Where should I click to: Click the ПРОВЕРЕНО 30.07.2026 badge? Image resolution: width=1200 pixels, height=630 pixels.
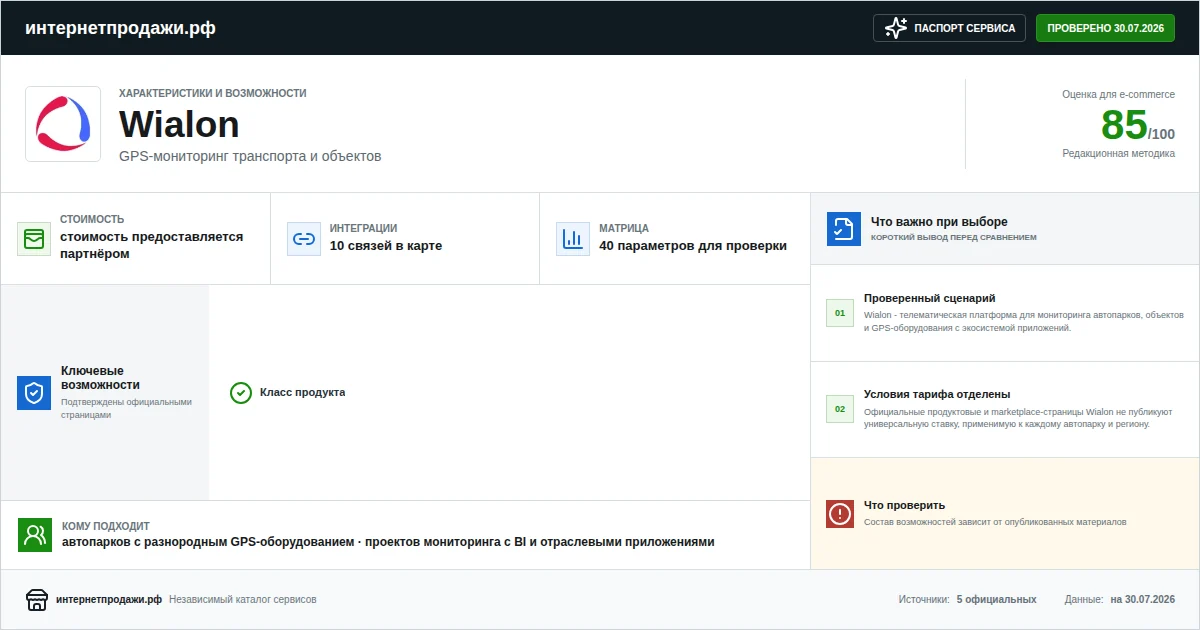click(1105, 28)
